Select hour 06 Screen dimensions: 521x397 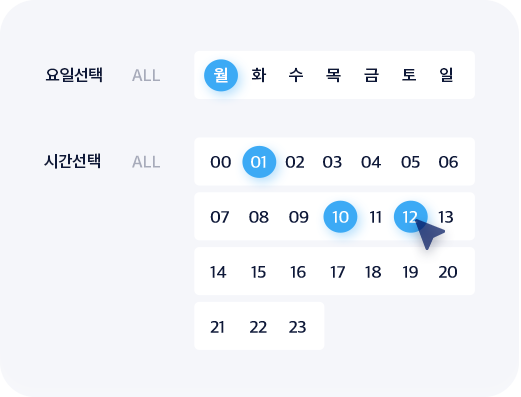click(448, 162)
